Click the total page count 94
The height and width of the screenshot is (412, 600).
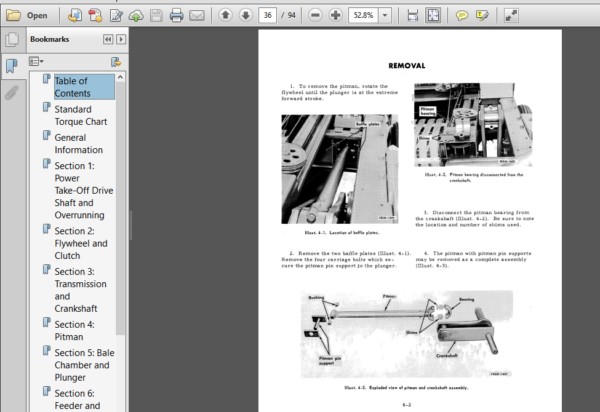click(x=292, y=15)
